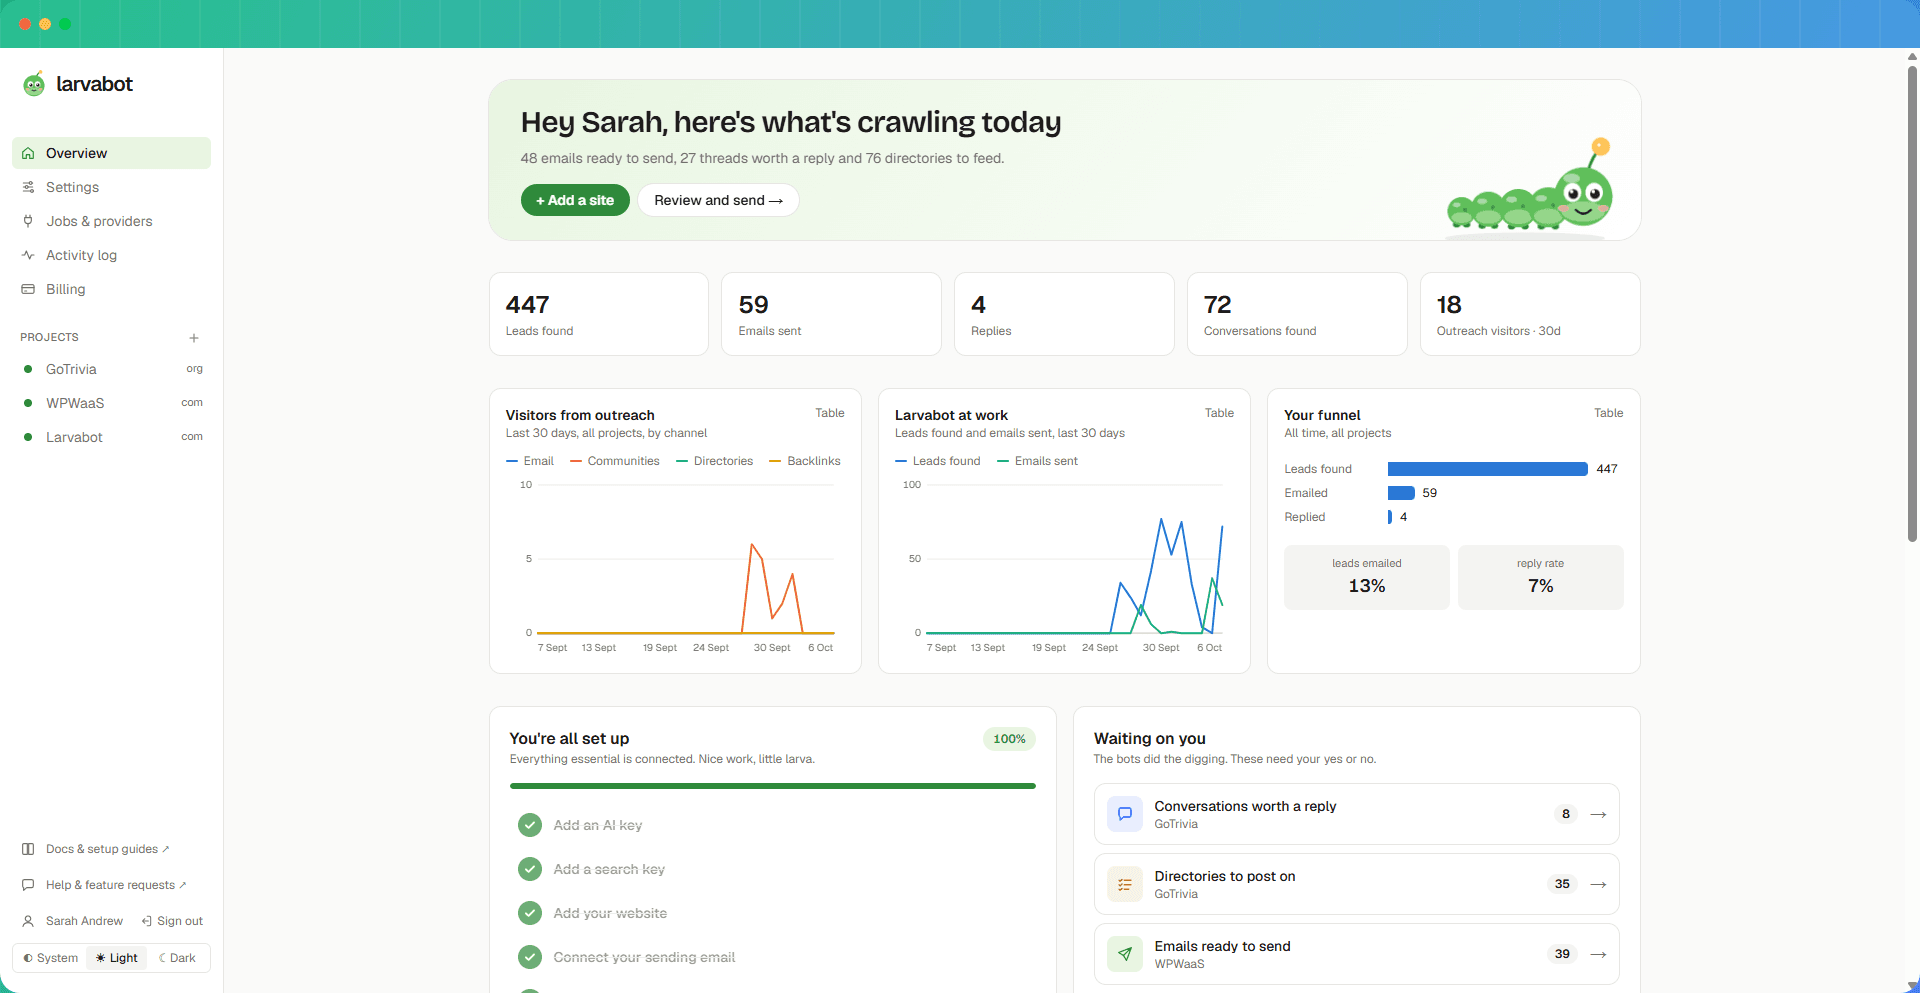Viewport: 1920px width, 993px height.
Task: Switch theme to System
Action: pyautogui.click(x=51, y=958)
